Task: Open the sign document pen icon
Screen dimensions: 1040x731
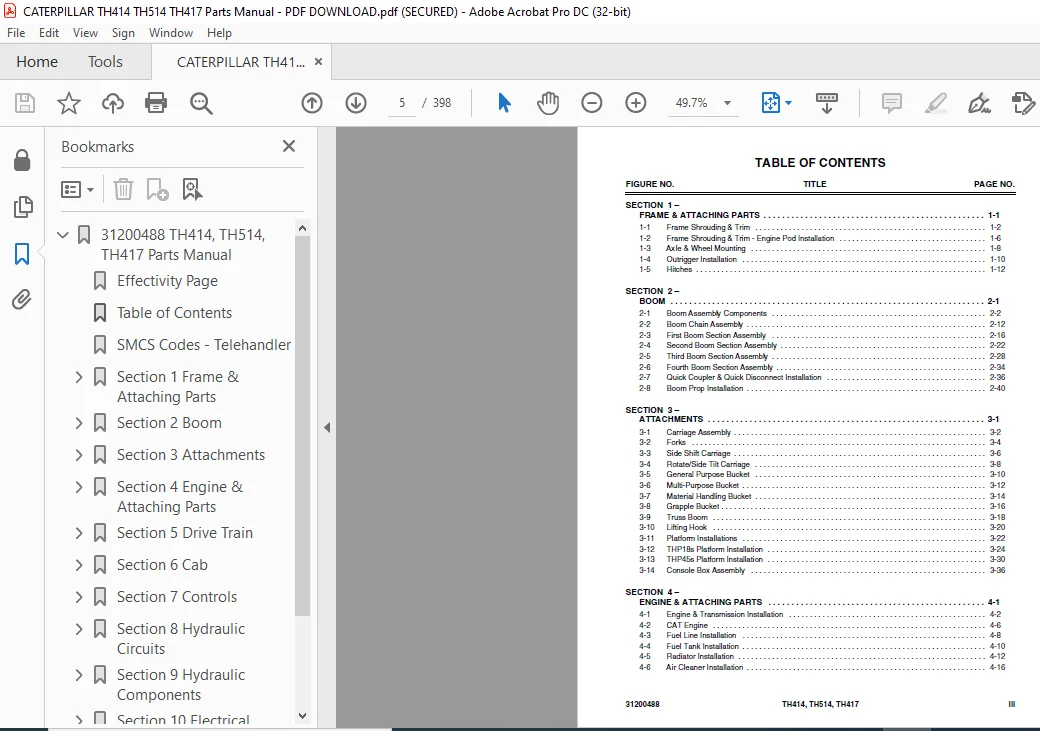Action: pos(979,103)
